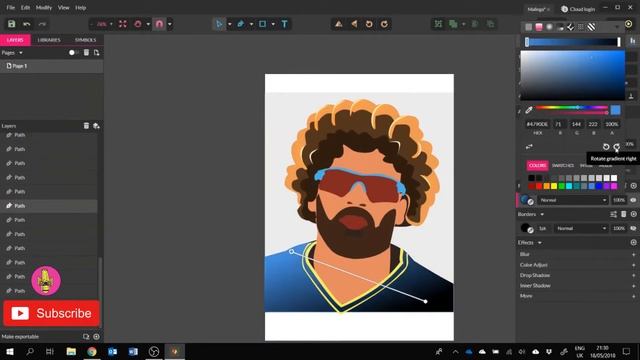Flip selection vertically
This screenshot has height=360, width=640.
click(338, 24)
